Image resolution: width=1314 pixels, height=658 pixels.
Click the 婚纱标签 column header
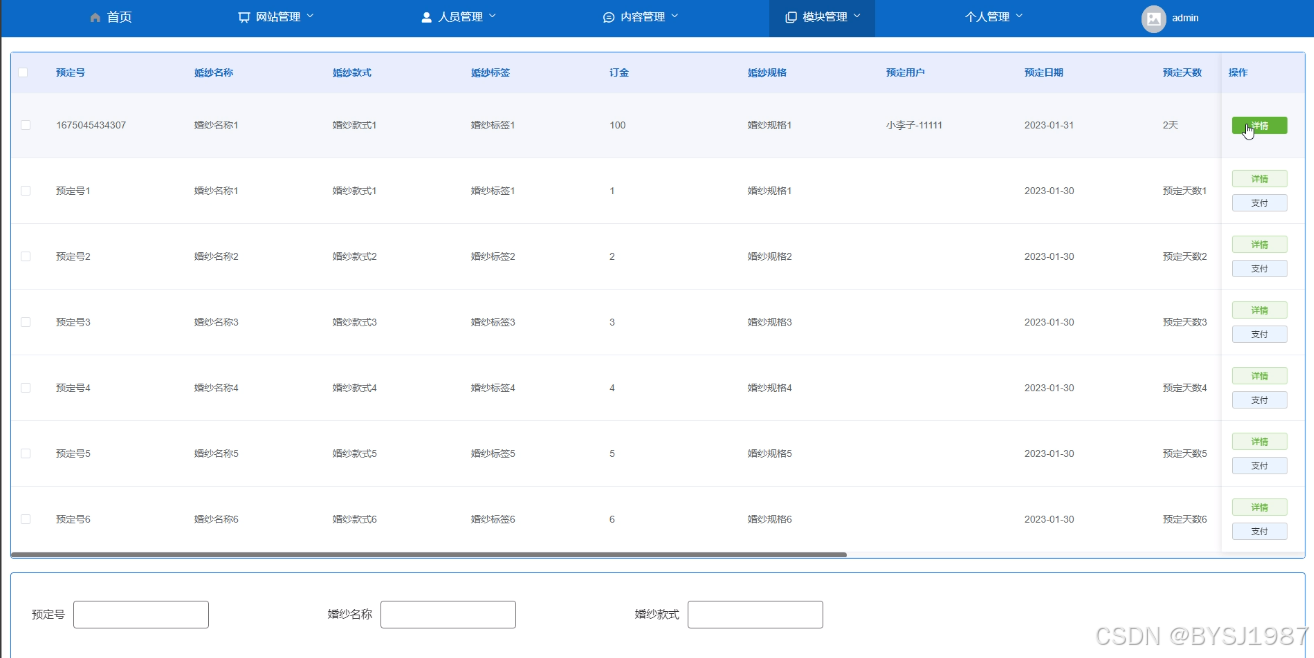coord(491,73)
